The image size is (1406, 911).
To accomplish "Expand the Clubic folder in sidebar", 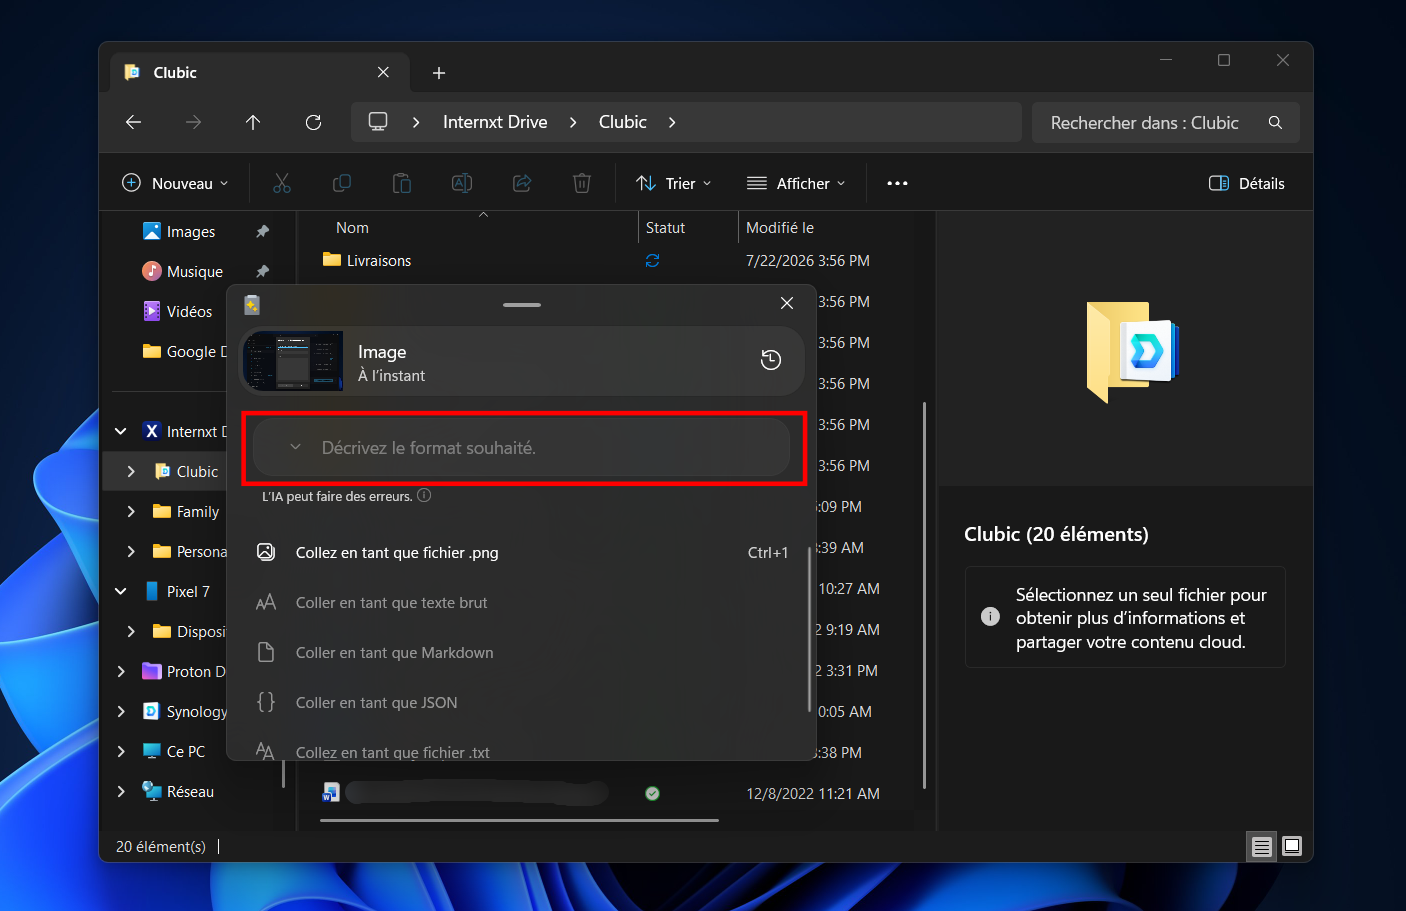I will click(x=131, y=471).
